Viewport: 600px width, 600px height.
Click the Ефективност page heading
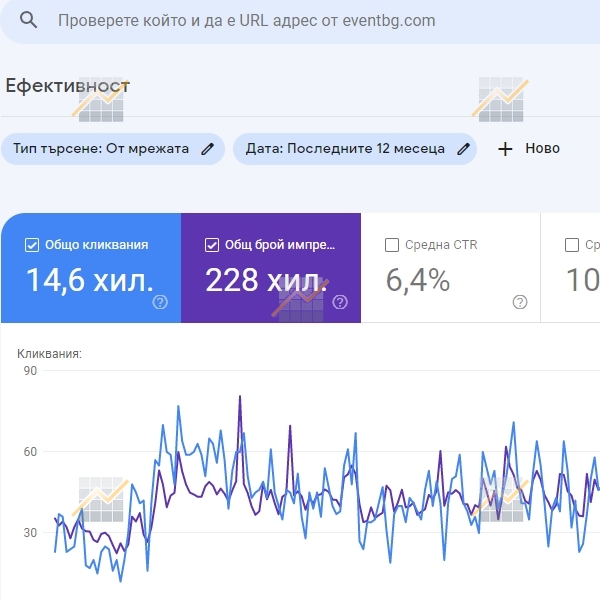pyautogui.click(x=68, y=86)
